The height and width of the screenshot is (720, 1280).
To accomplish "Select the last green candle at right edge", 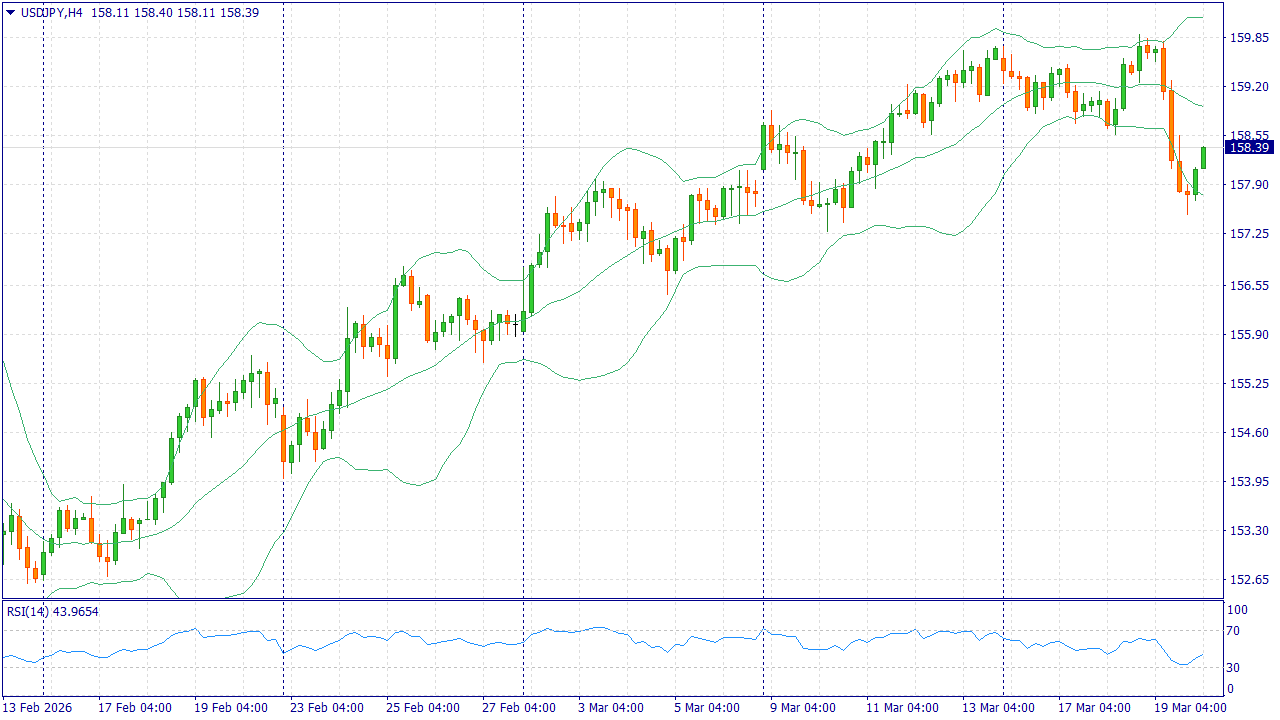I will (1204, 158).
